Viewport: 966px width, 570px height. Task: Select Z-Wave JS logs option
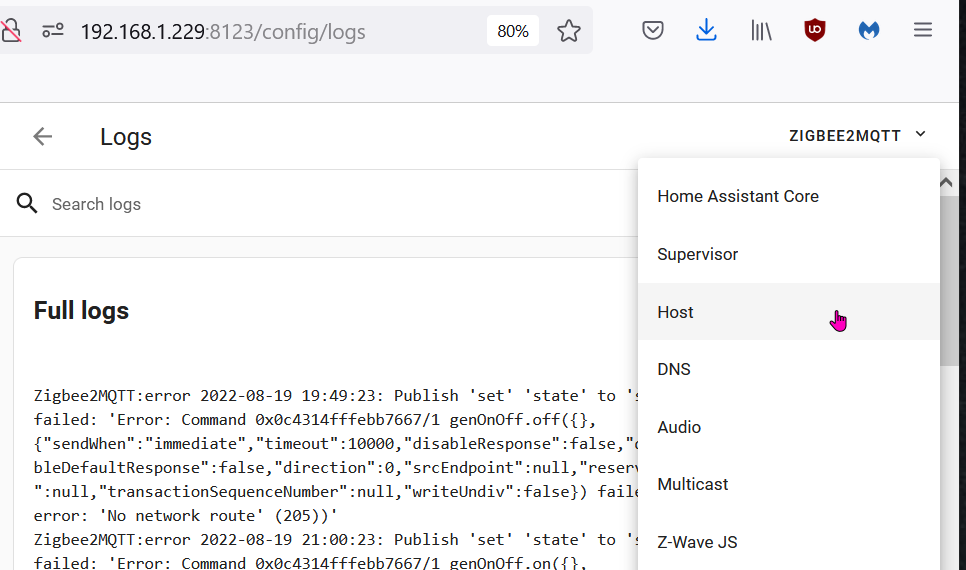(x=697, y=542)
